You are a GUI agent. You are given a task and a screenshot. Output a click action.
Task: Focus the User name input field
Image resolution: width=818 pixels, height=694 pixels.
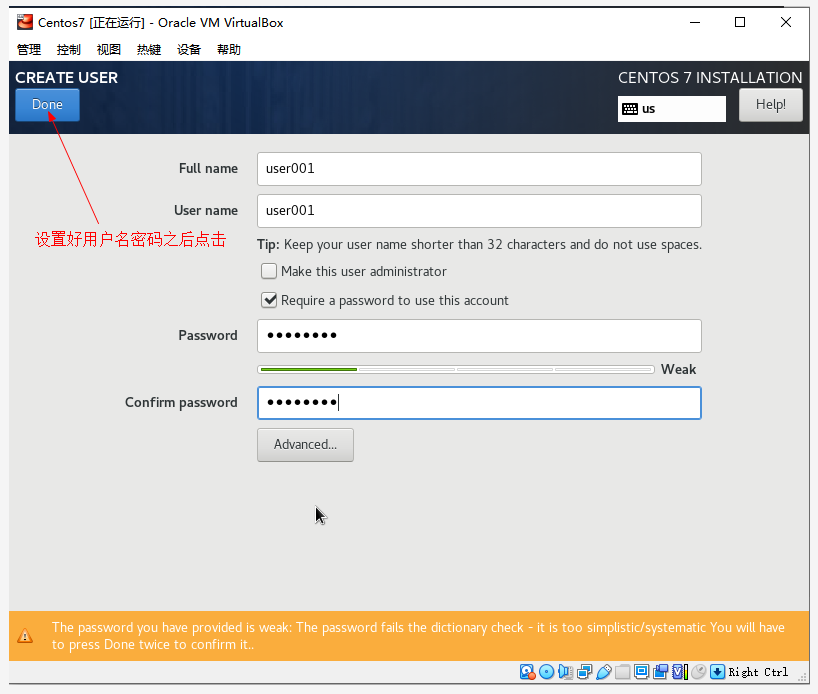pos(479,211)
